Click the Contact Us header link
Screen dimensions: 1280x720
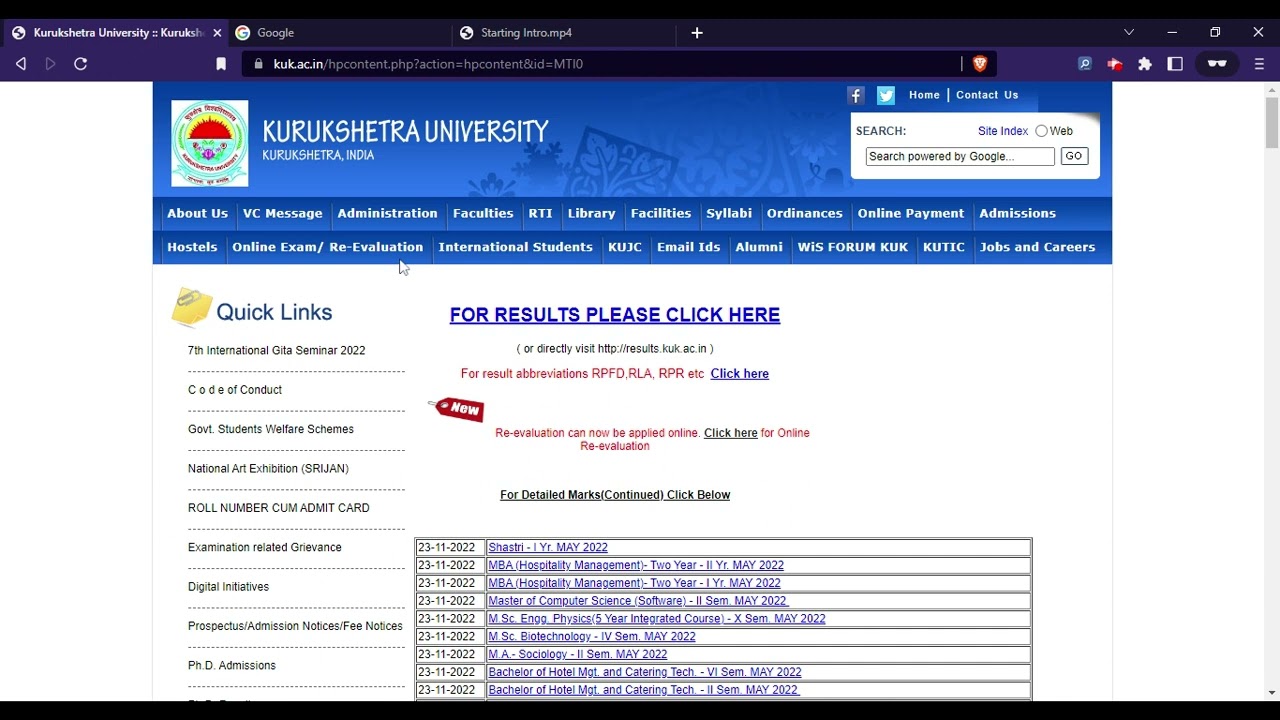[x=987, y=95]
